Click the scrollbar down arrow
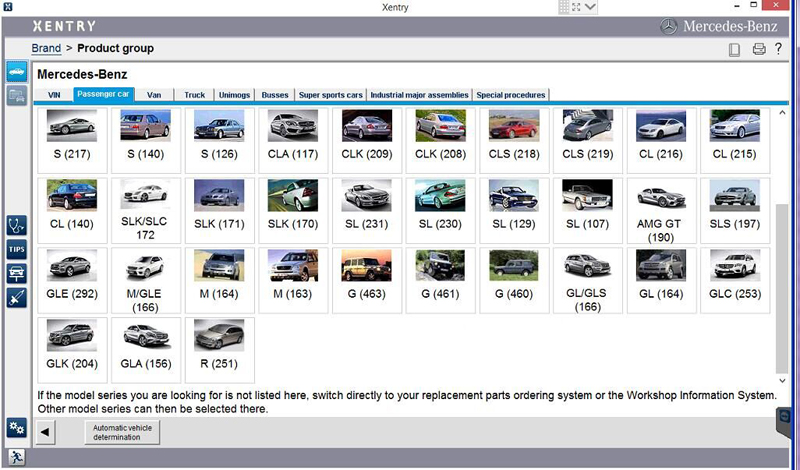 [782, 380]
